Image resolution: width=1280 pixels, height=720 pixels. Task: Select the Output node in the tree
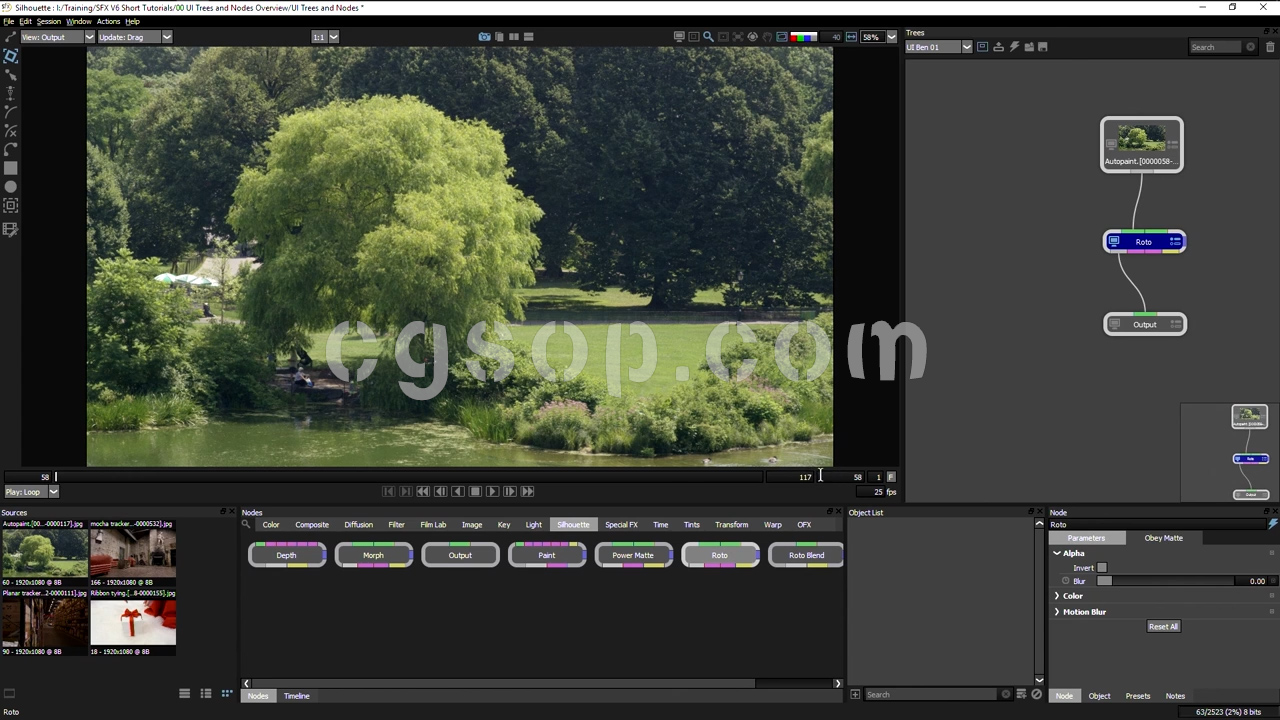pos(1145,324)
